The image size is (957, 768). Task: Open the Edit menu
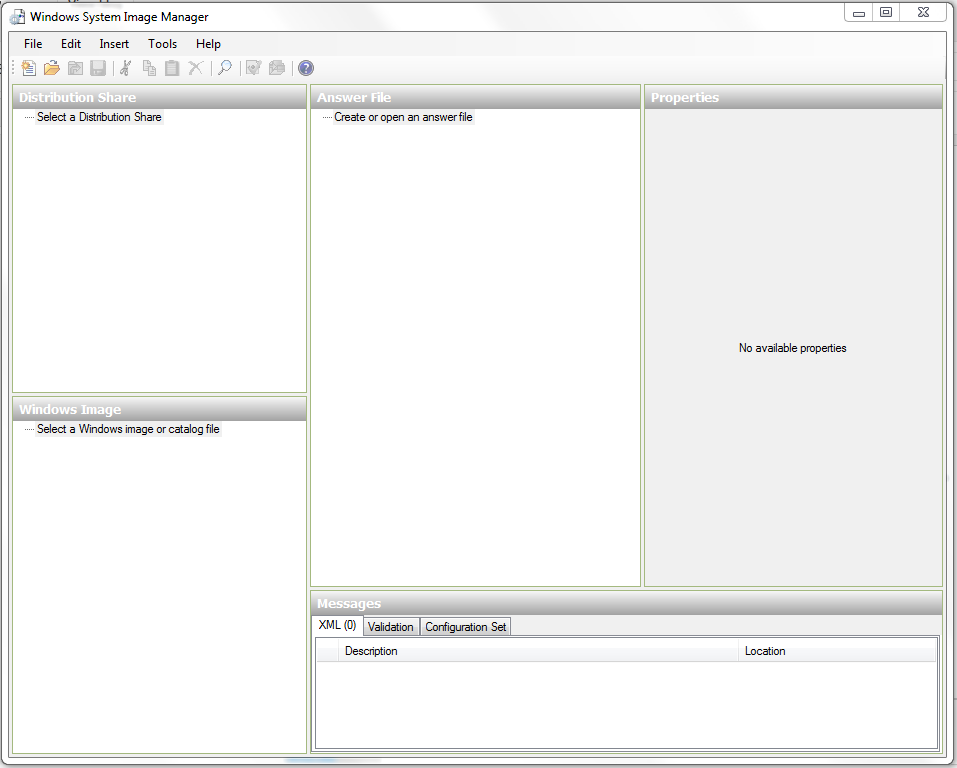coord(71,44)
